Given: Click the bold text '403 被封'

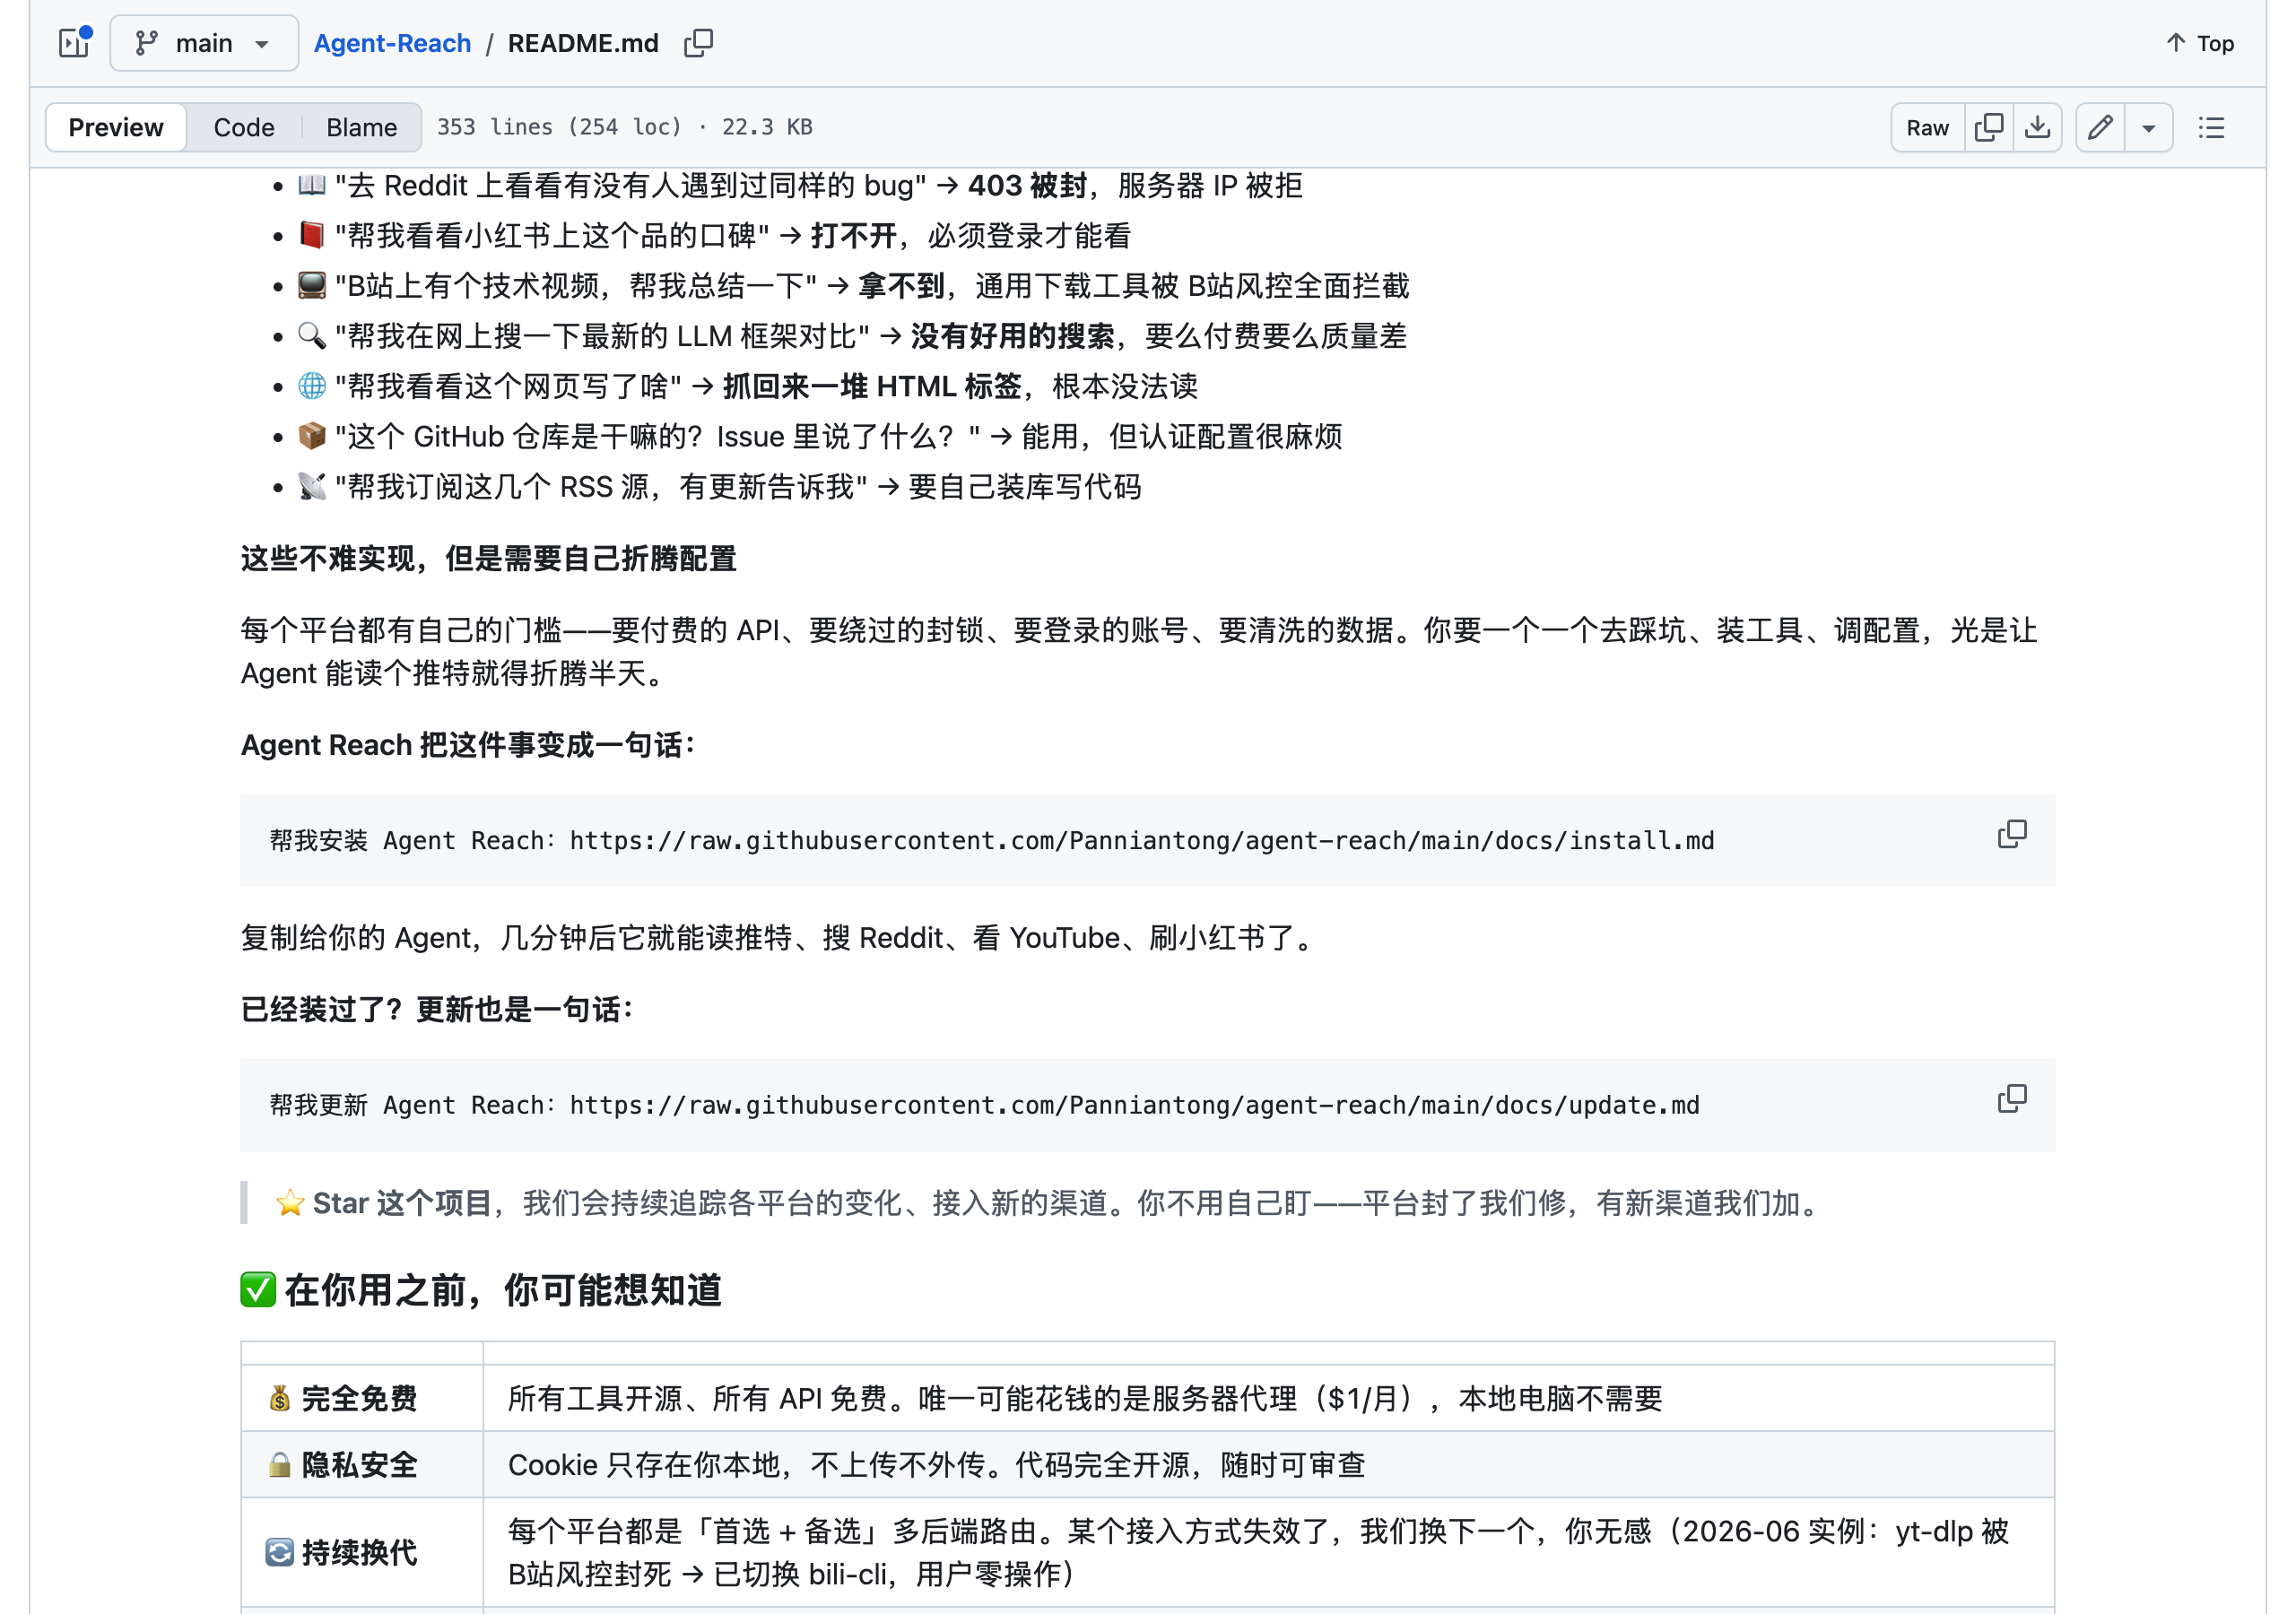Looking at the screenshot, I should click(x=1027, y=185).
